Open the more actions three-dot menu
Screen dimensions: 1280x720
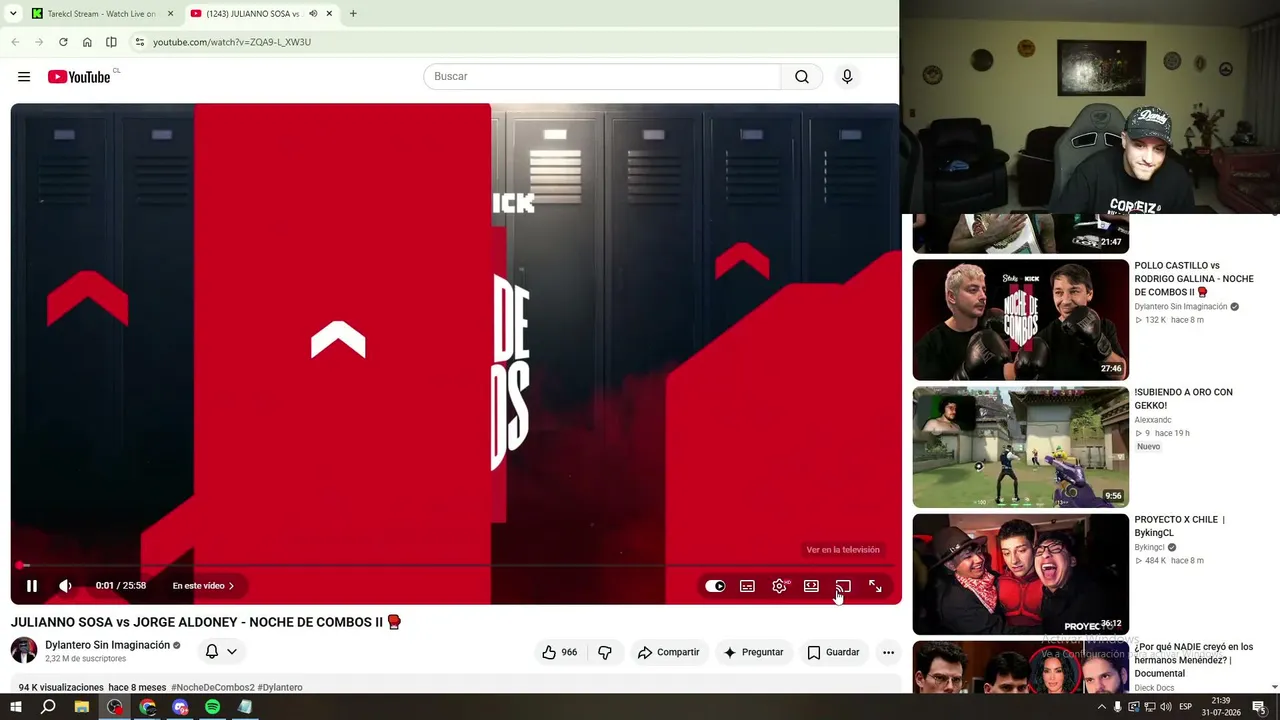pos(888,652)
